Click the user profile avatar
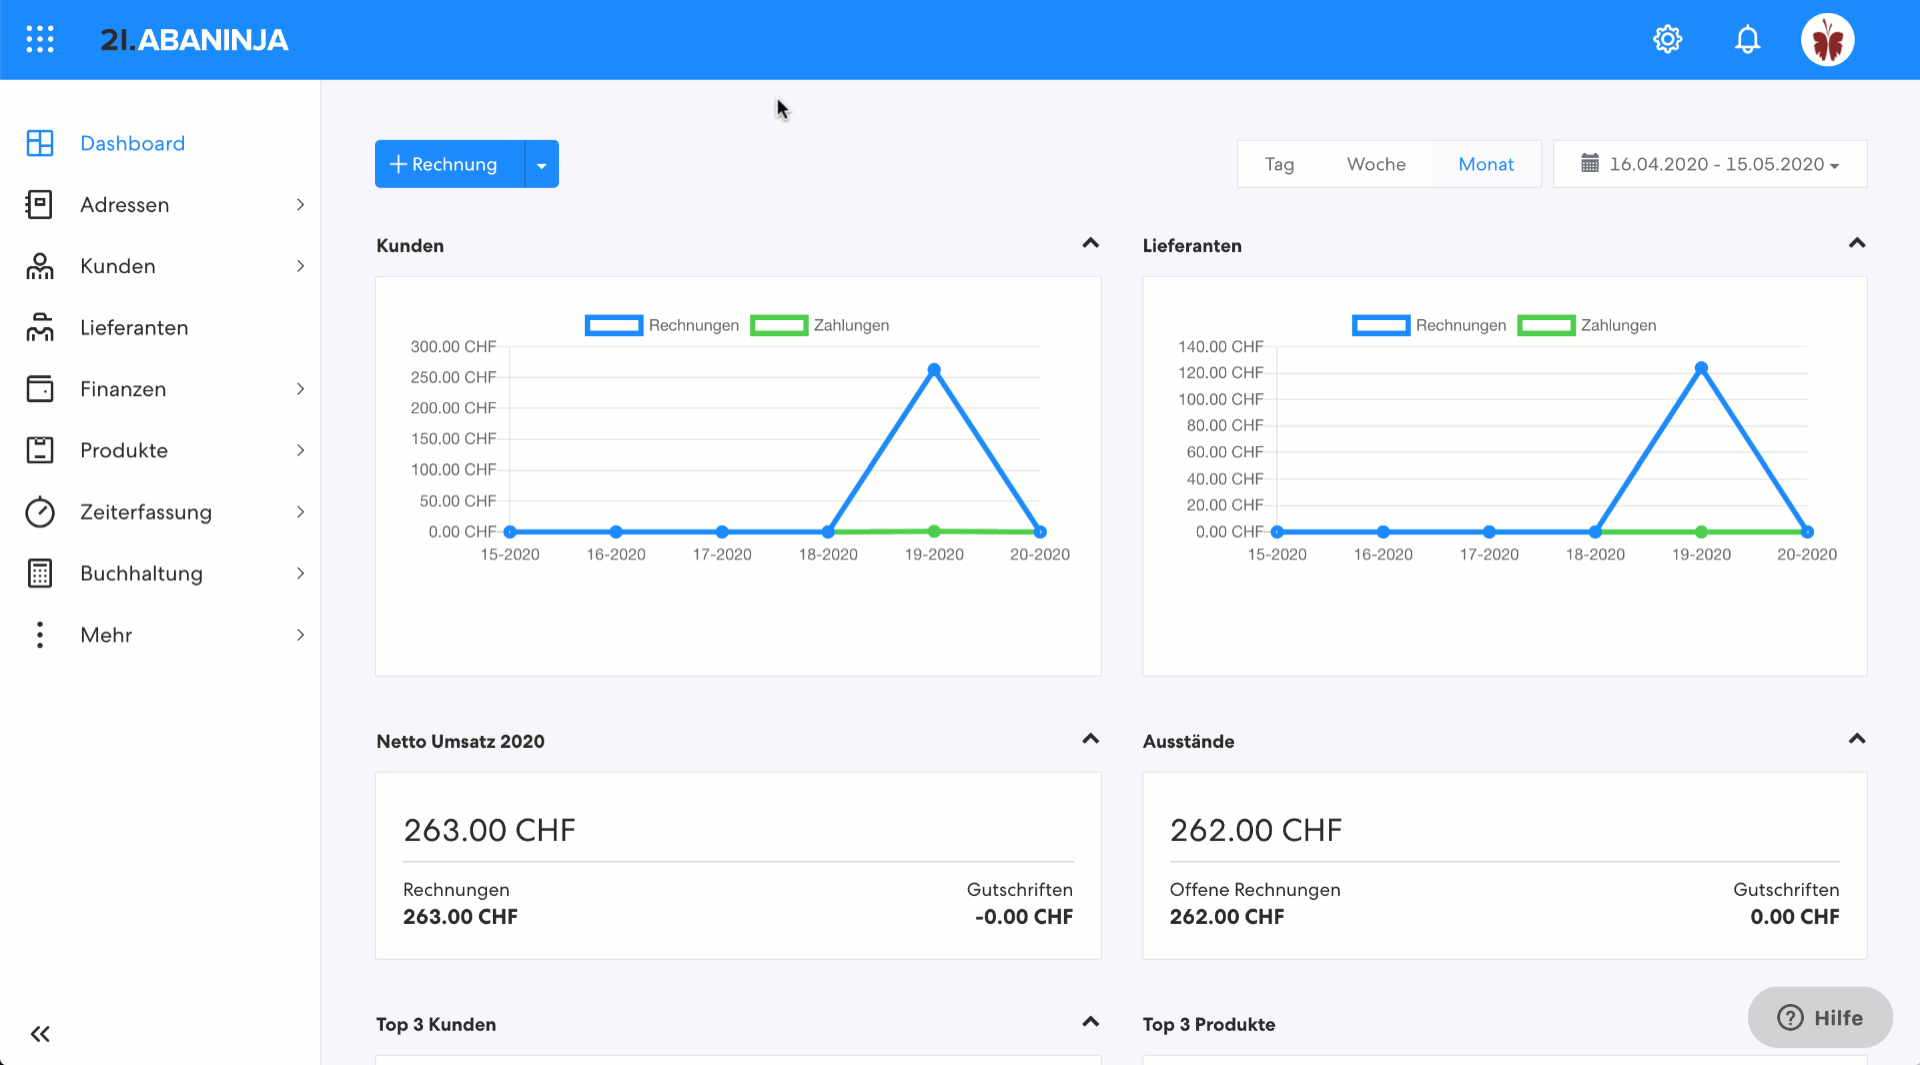1920x1065 pixels. 1827,40
